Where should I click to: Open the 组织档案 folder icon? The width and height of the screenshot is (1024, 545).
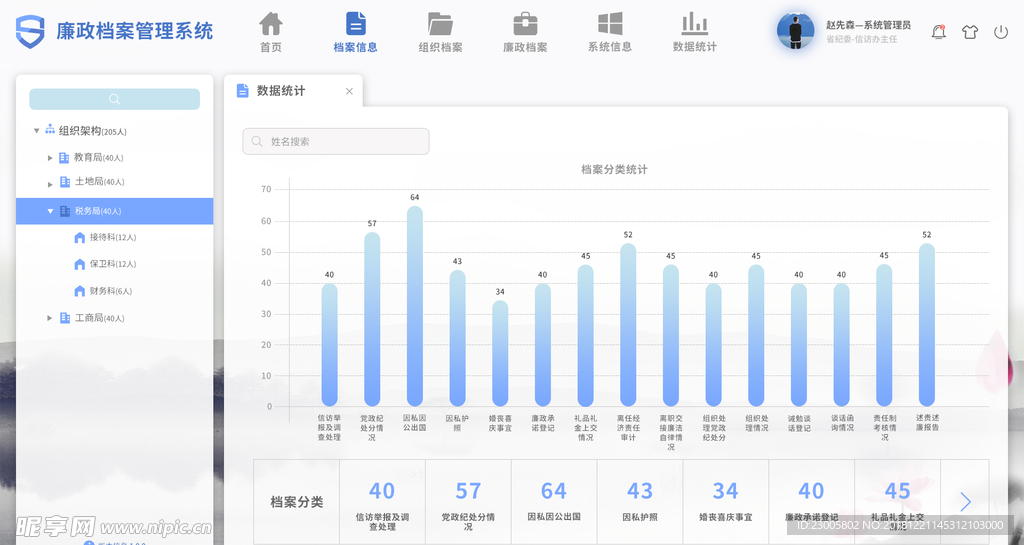[440, 23]
